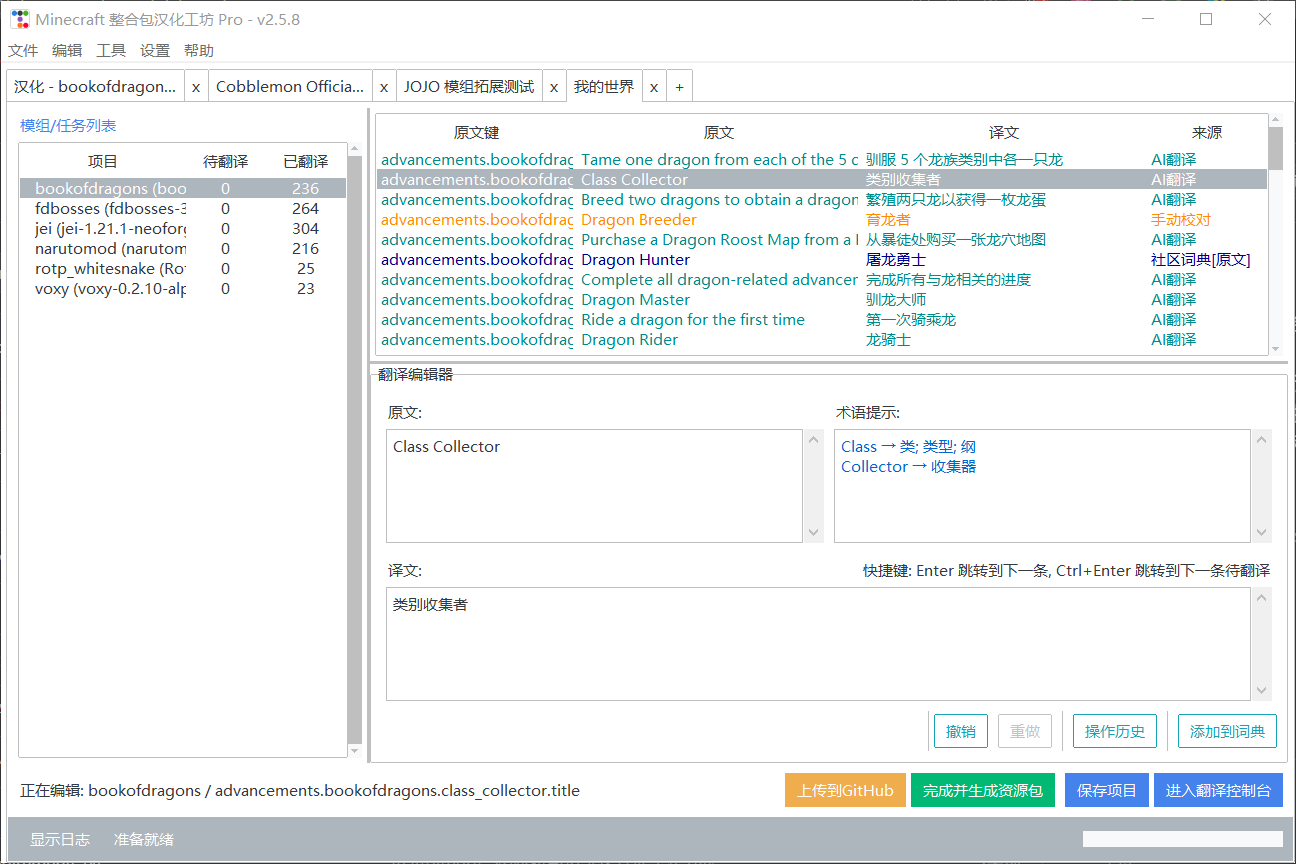Click 添加到词典 button
Viewport: 1296px width, 864px height.
coord(1227,731)
